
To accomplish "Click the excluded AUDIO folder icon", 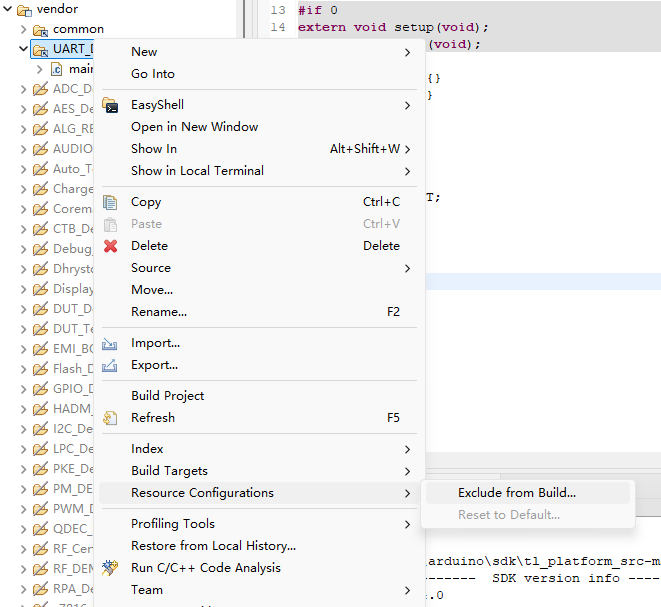I will tap(40, 149).
